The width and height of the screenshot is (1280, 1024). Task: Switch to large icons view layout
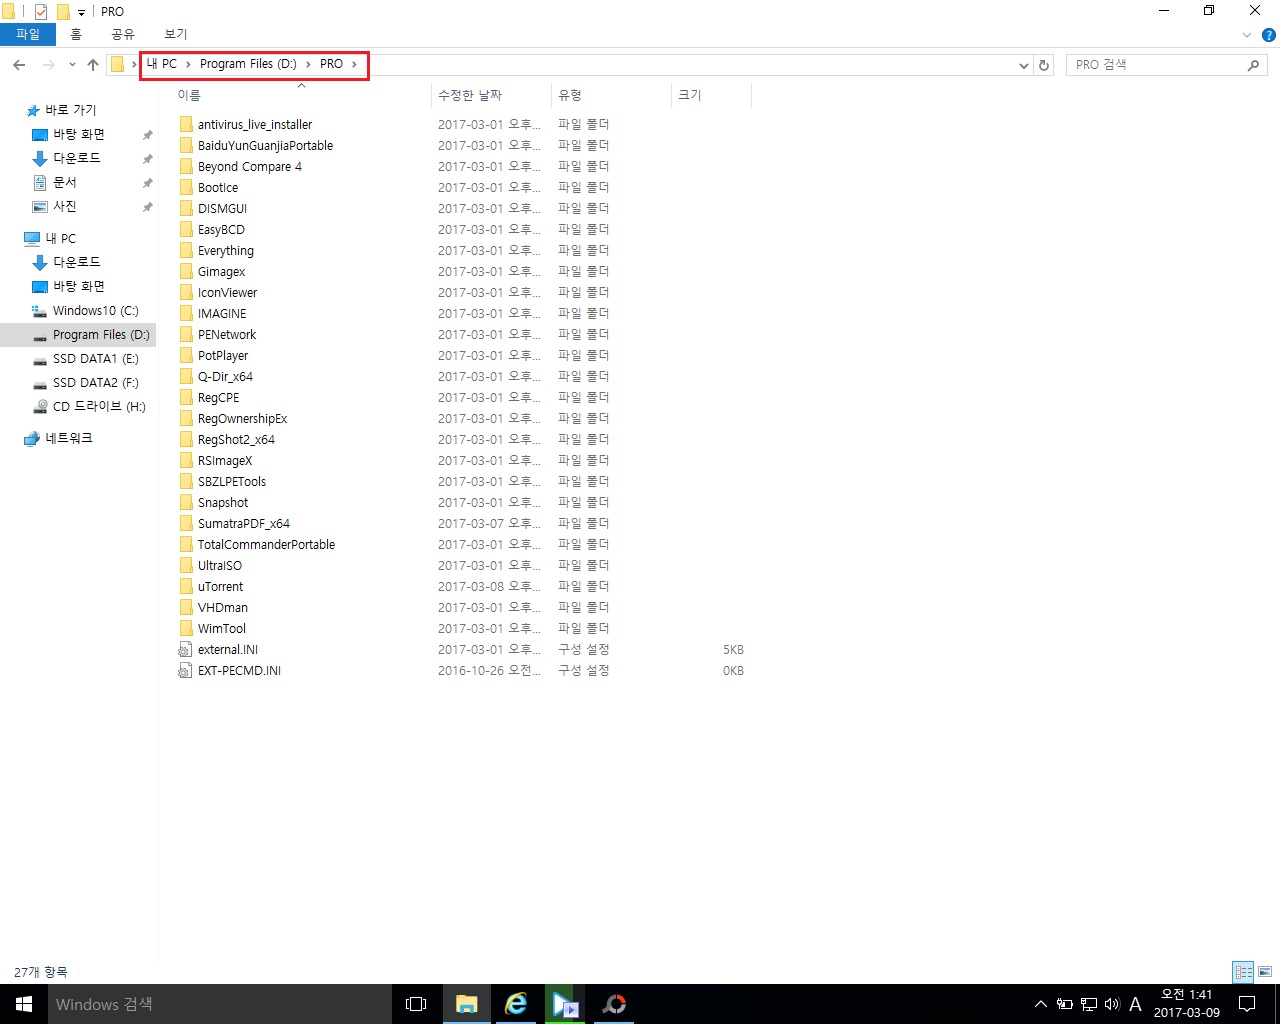click(x=1265, y=972)
